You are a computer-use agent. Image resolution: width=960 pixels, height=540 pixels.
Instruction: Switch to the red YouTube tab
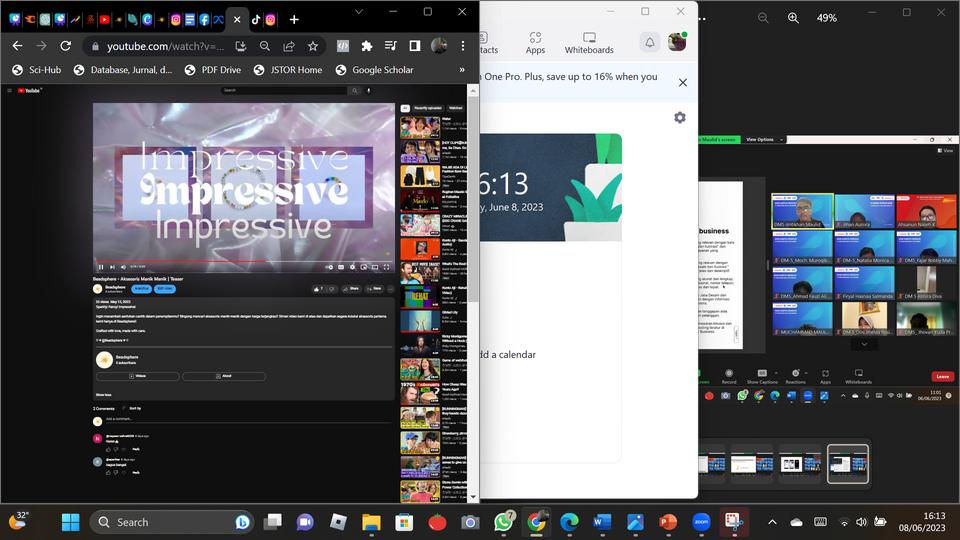coord(105,20)
